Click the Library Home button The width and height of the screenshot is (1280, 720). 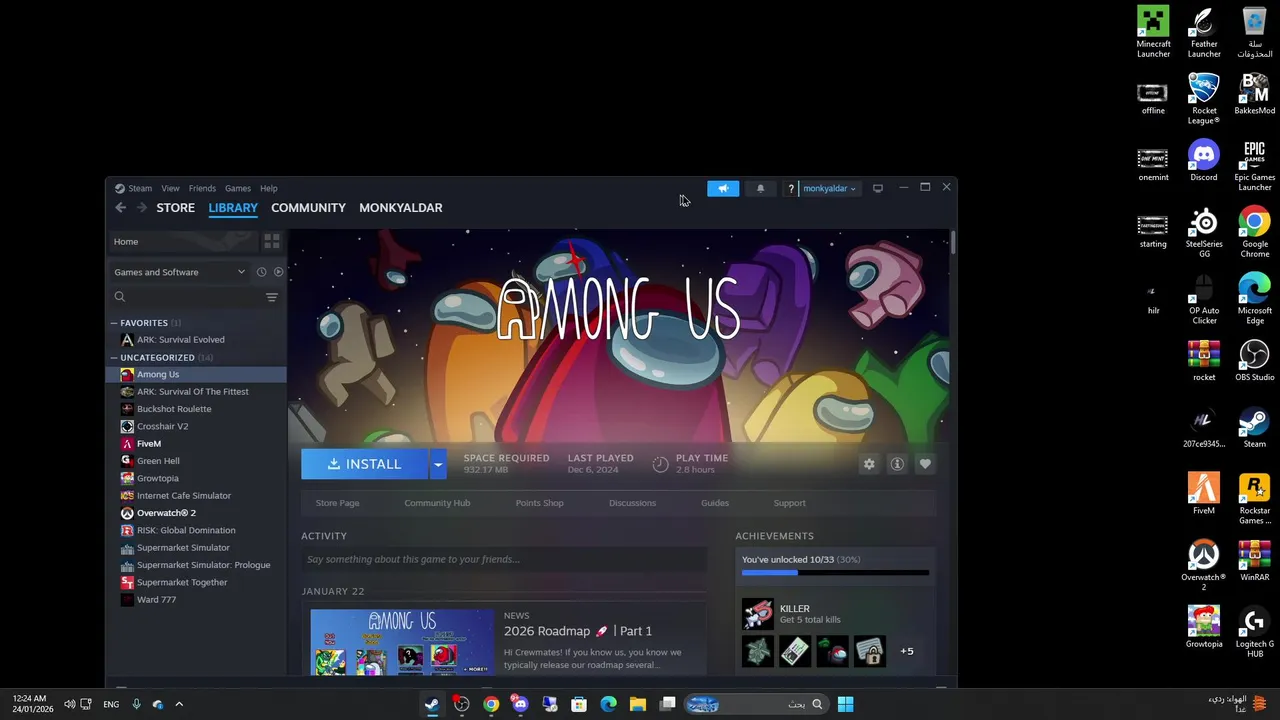tap(183, 241)
